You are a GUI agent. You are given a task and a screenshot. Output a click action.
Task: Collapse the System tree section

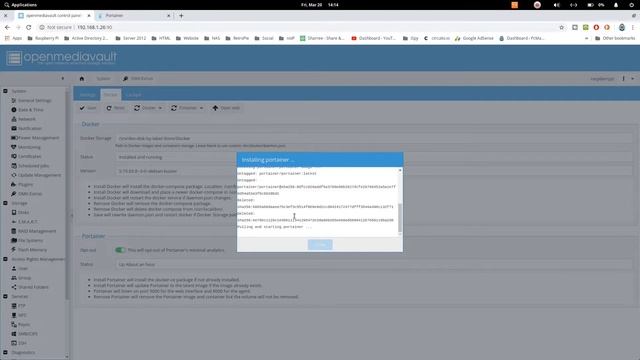point(5,91)
